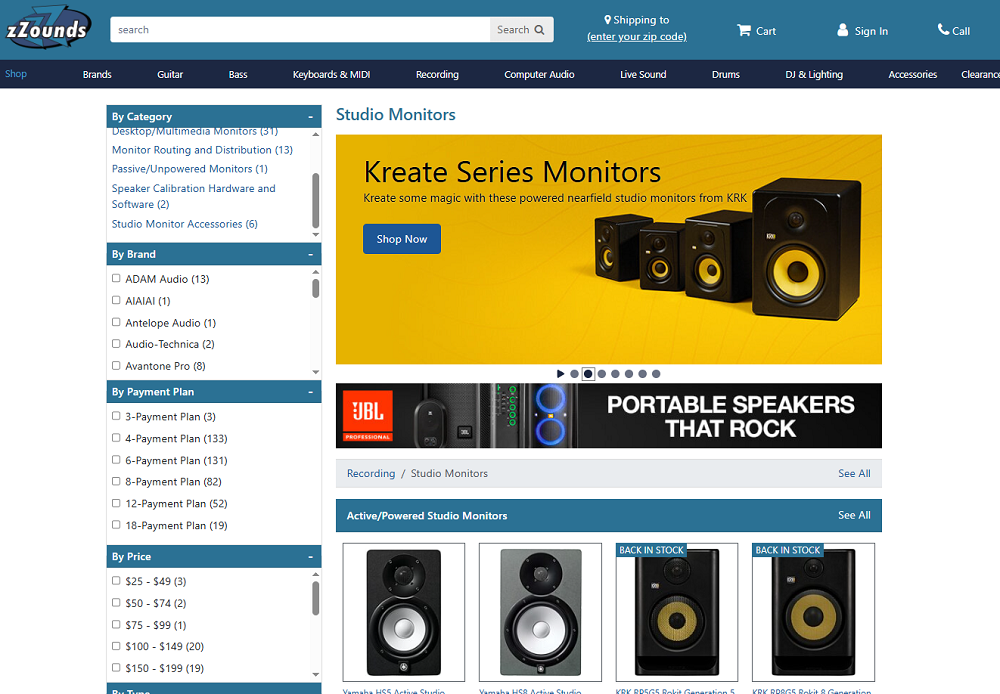This screenshot has height=694, width=1000.
Task: Select the first carousel slide dot
Action: [575, 374]
